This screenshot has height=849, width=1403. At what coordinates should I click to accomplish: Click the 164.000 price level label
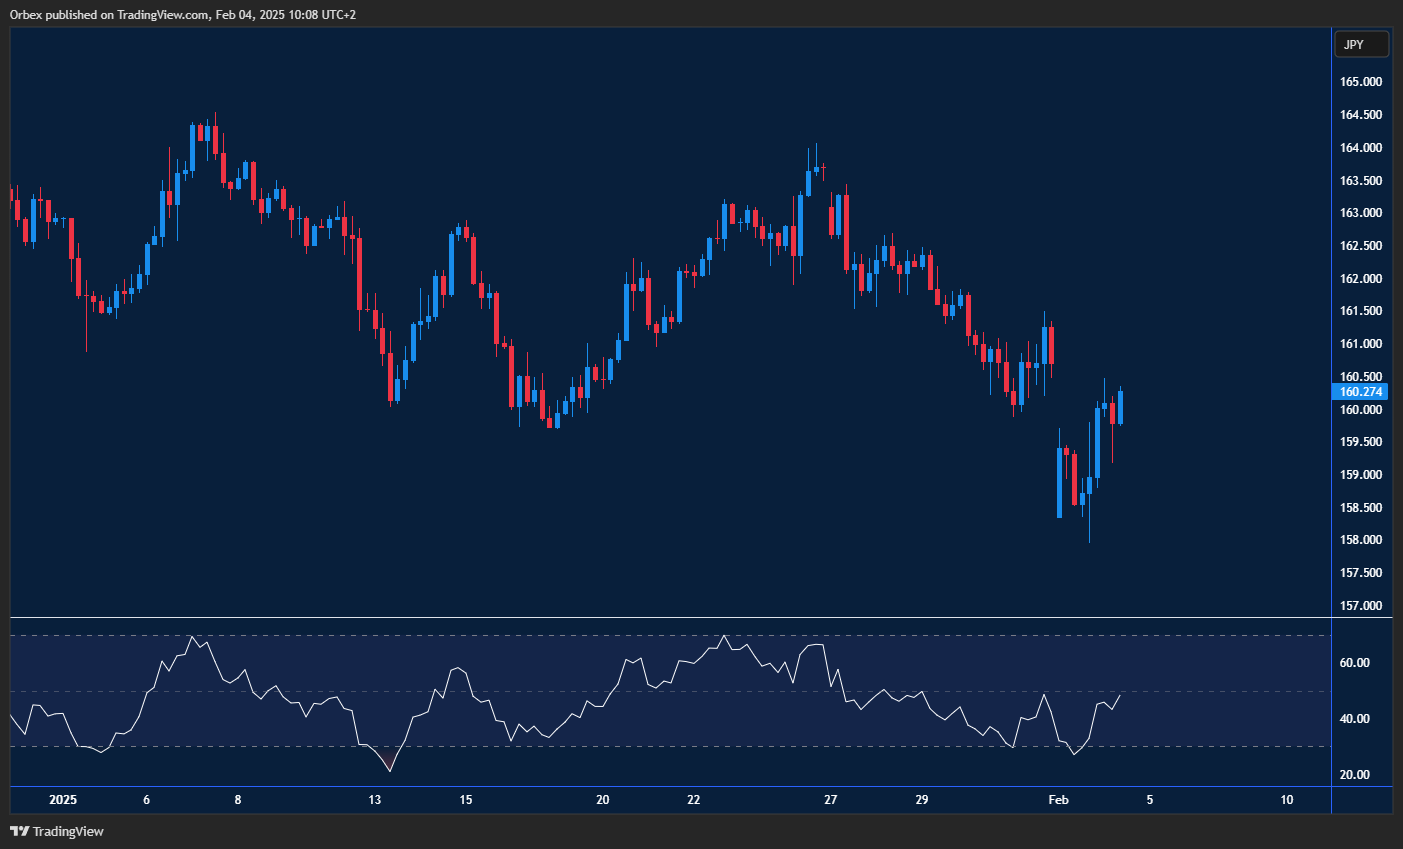click(1361, 148)
